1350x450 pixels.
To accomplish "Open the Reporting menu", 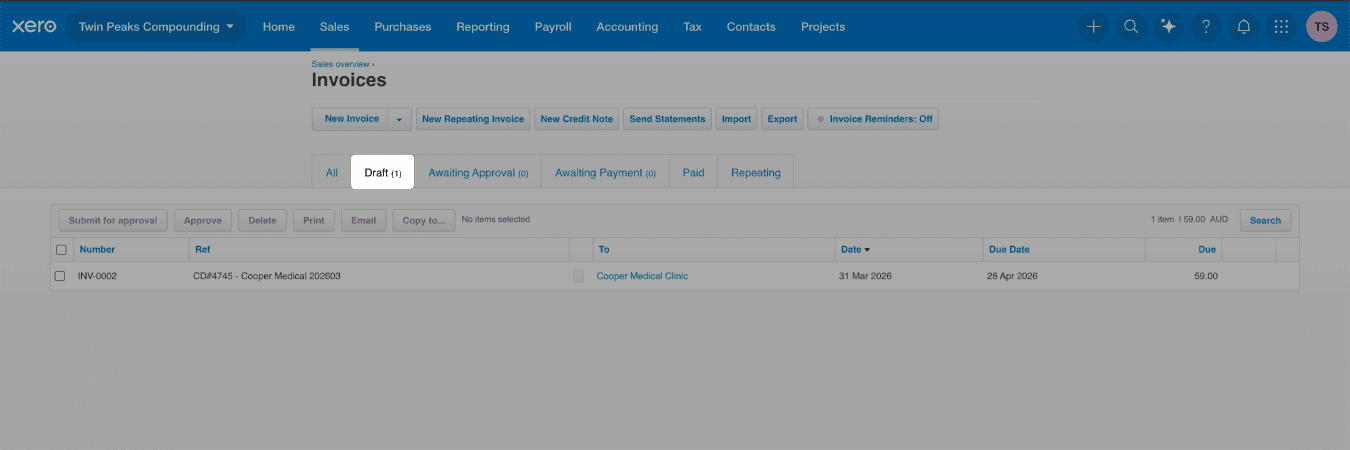I will (483, 27).
